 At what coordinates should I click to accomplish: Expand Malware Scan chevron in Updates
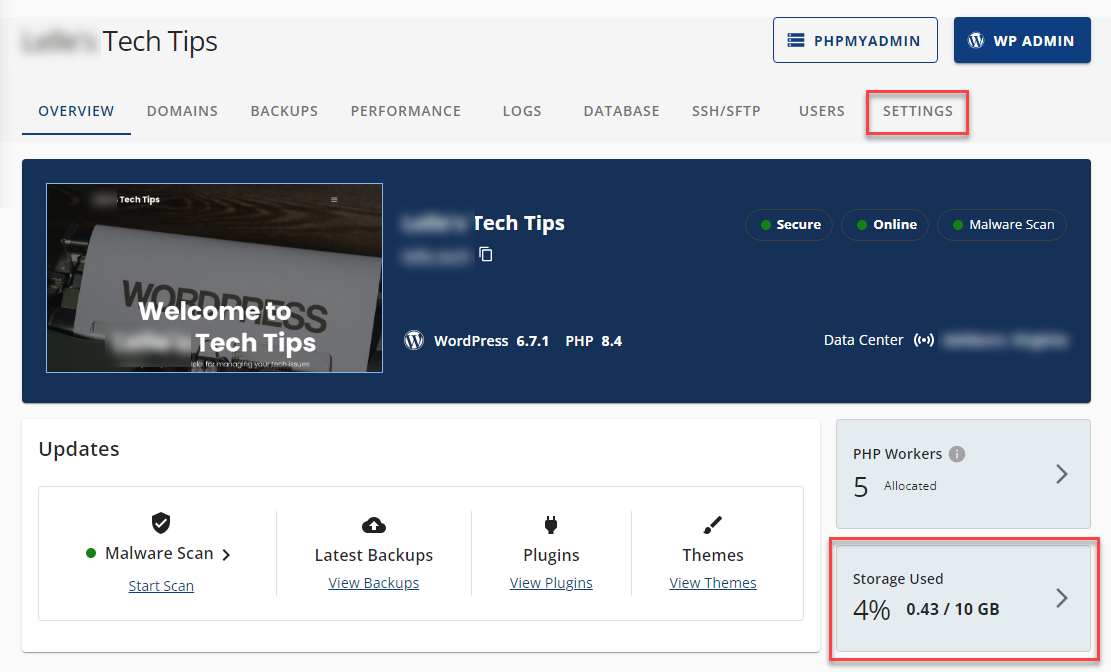[226, 554]
